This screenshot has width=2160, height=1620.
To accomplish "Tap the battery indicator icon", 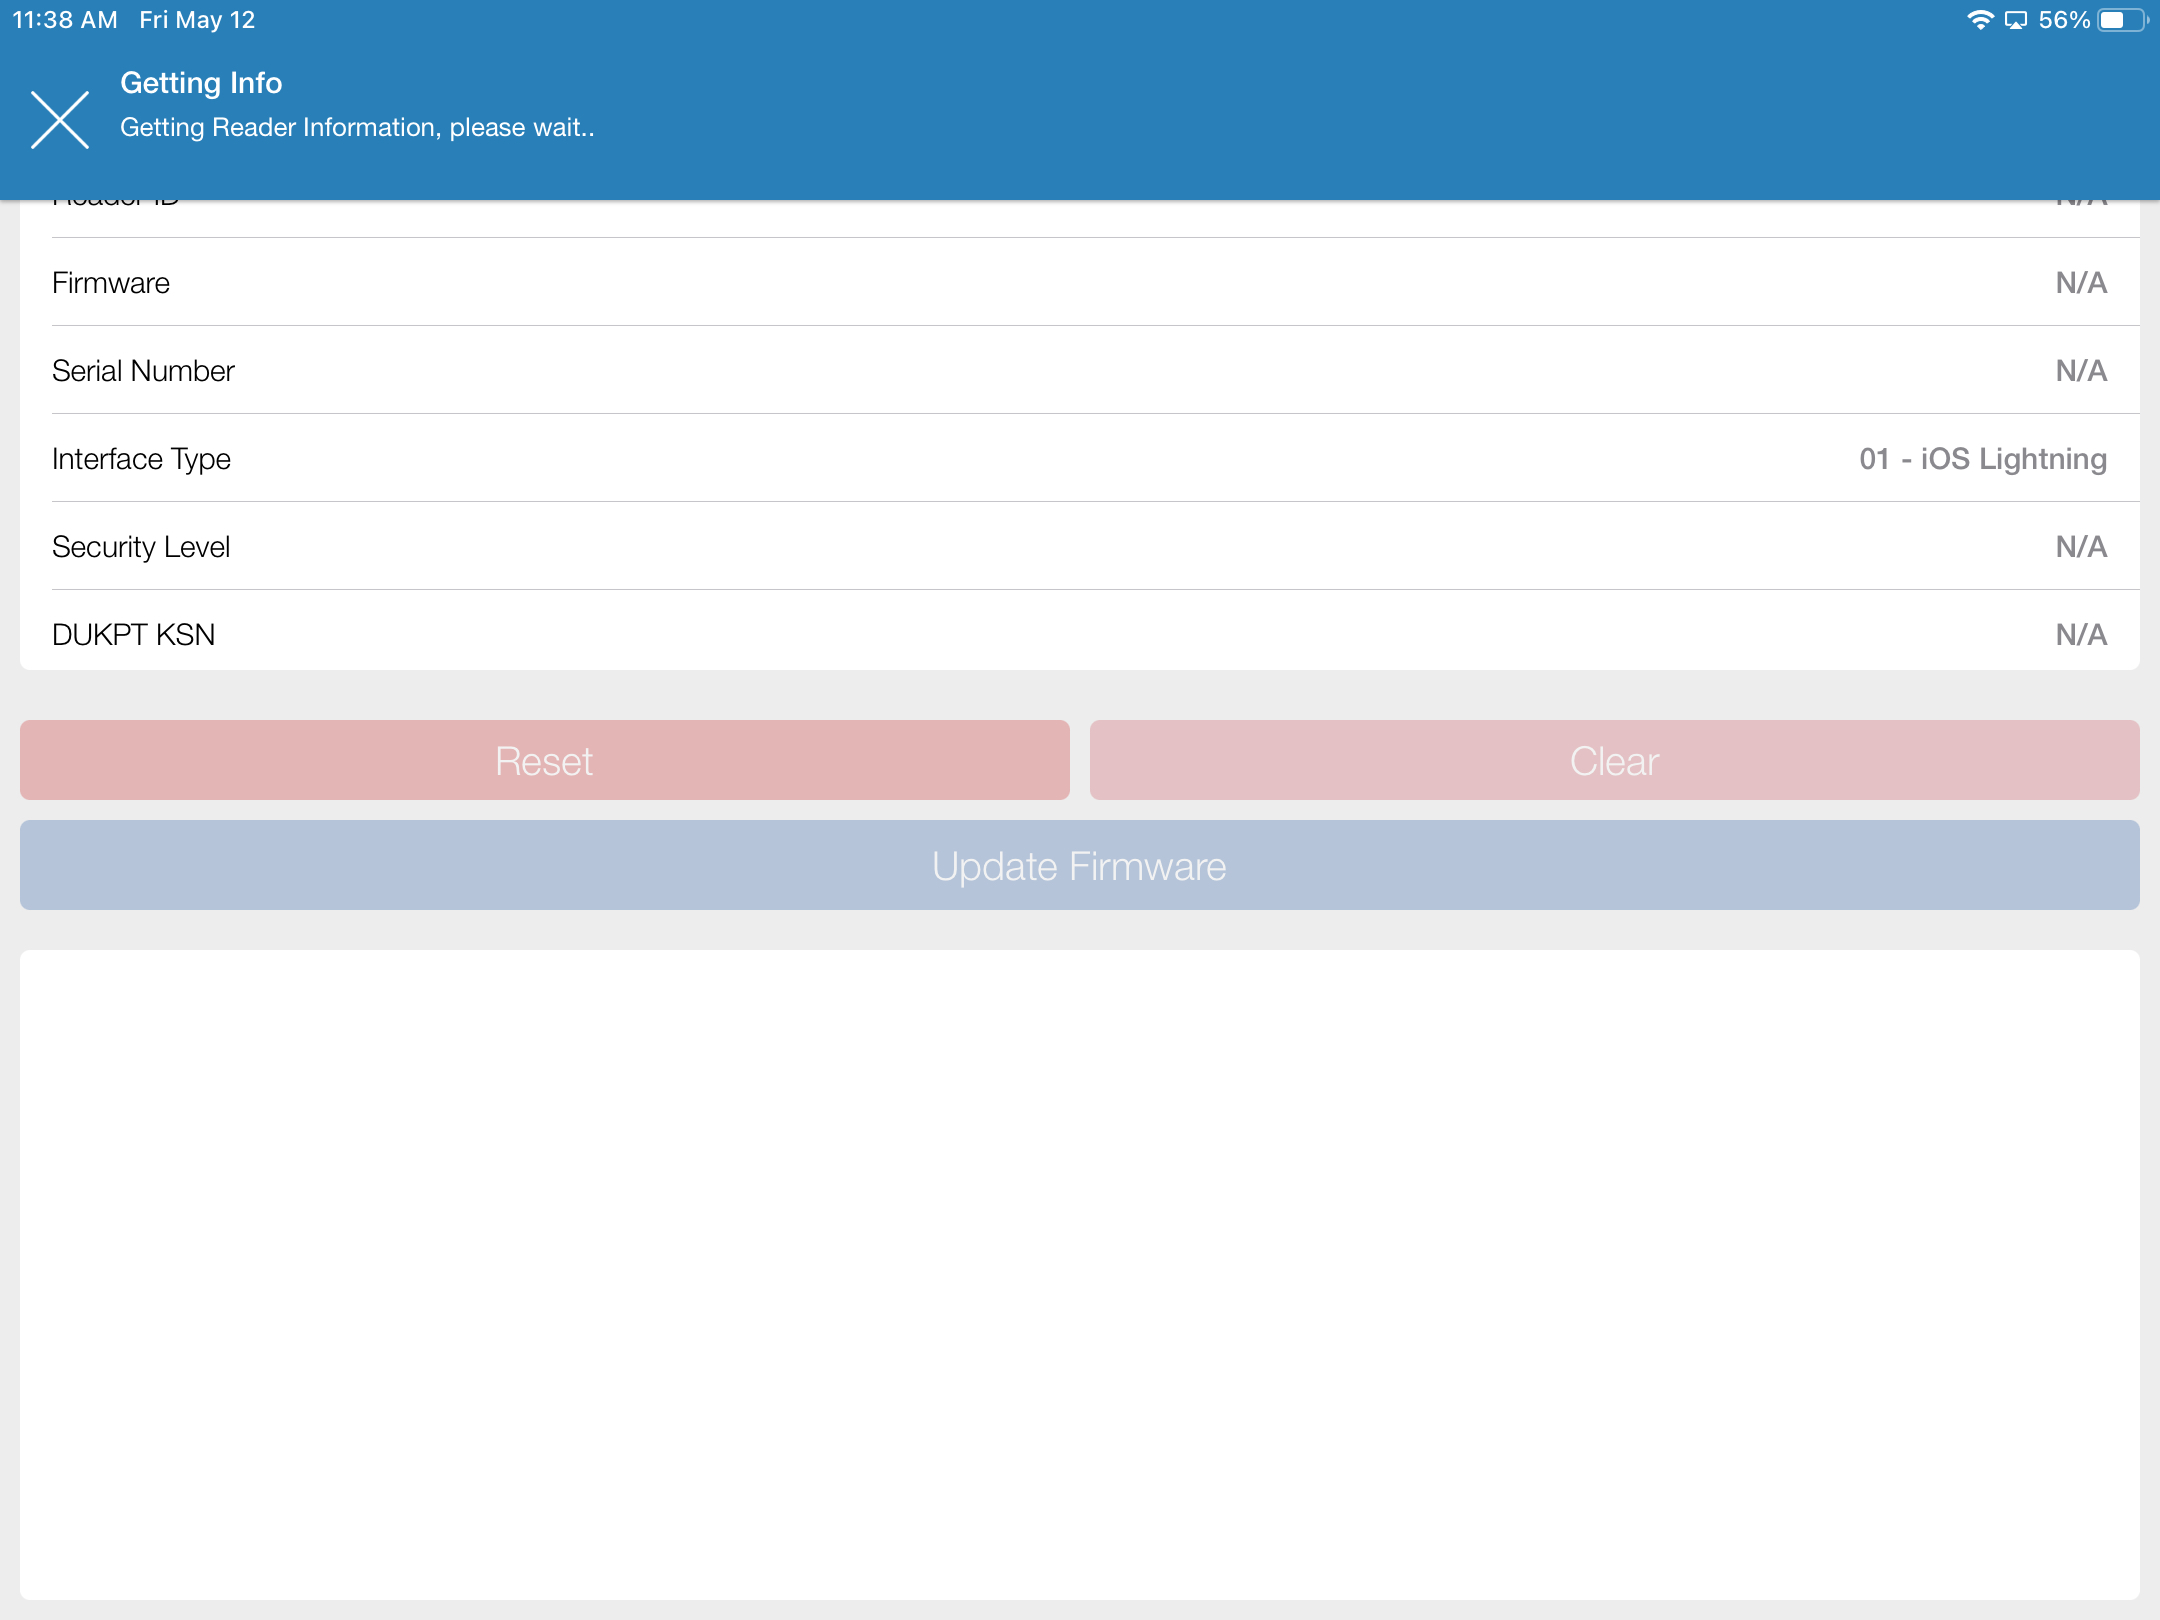I will 2123,20.
